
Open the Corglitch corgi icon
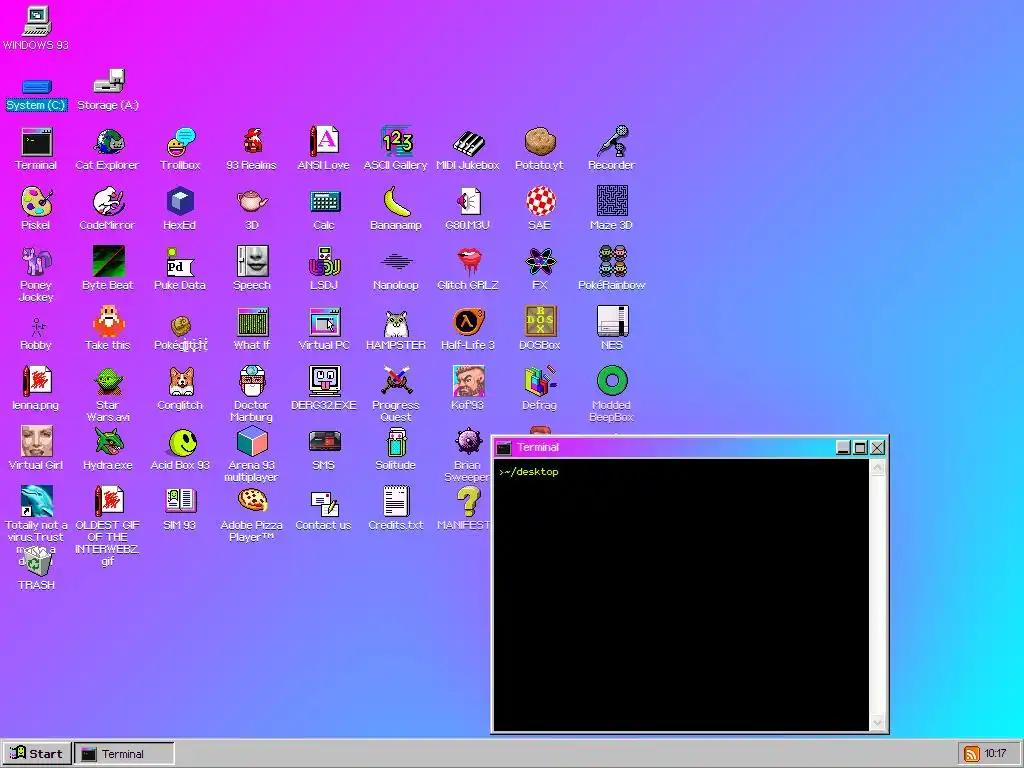click(x=180, y=382)
